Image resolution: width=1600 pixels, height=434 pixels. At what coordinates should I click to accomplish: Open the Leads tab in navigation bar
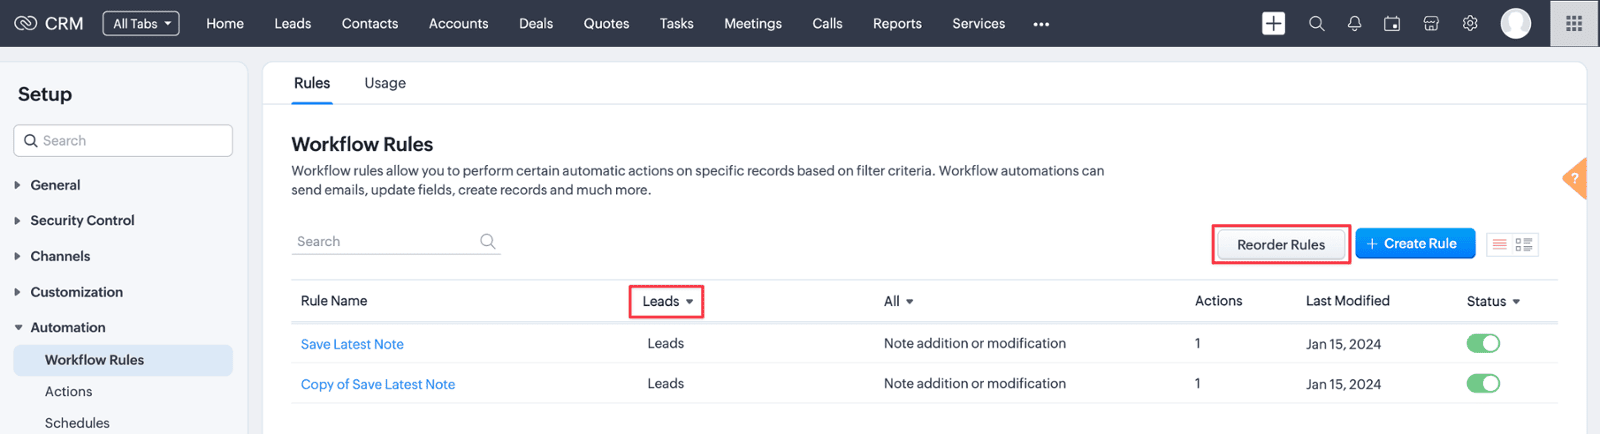[293, 23]
